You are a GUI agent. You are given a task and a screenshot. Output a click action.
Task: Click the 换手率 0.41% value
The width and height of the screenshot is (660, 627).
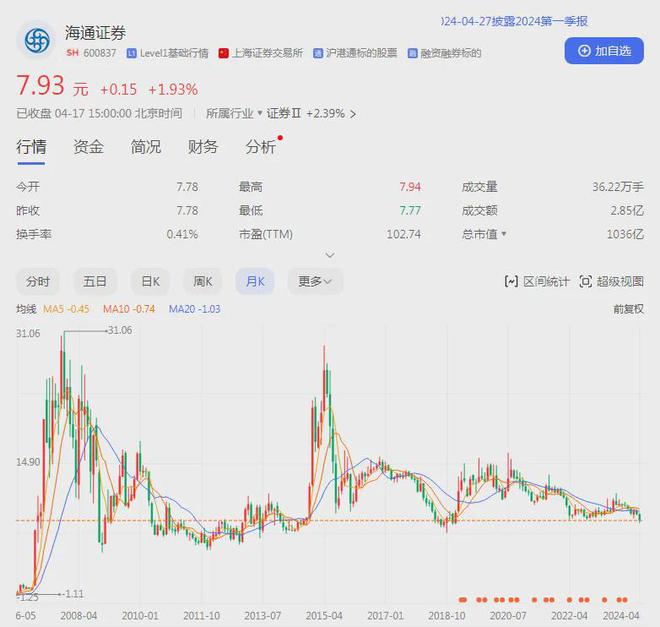click(182, 234)
